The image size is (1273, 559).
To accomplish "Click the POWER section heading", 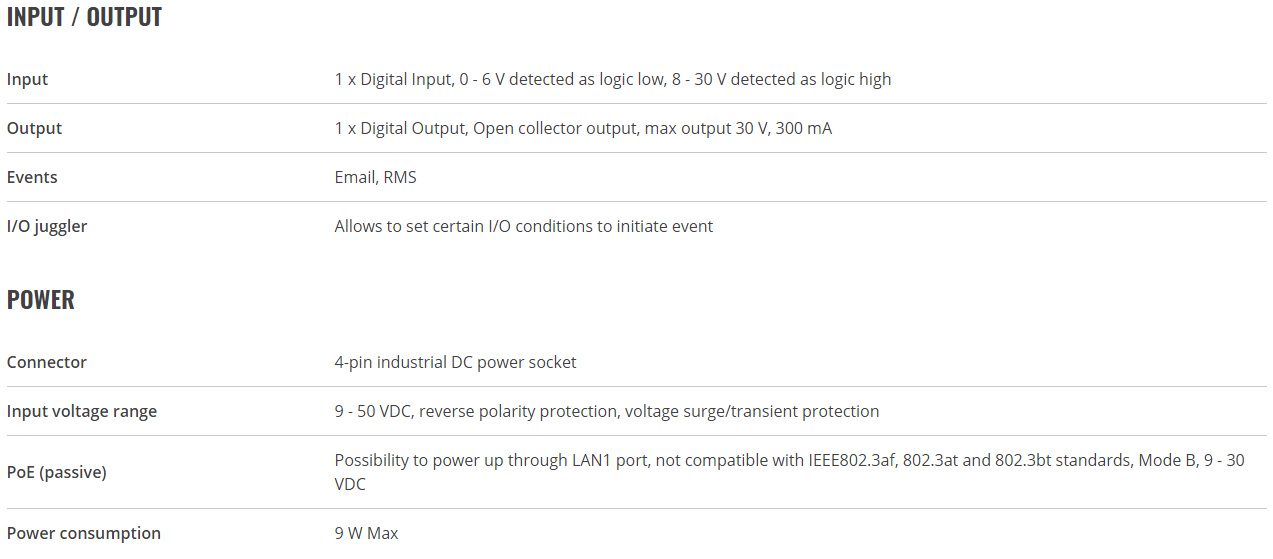I will [41, 300].
